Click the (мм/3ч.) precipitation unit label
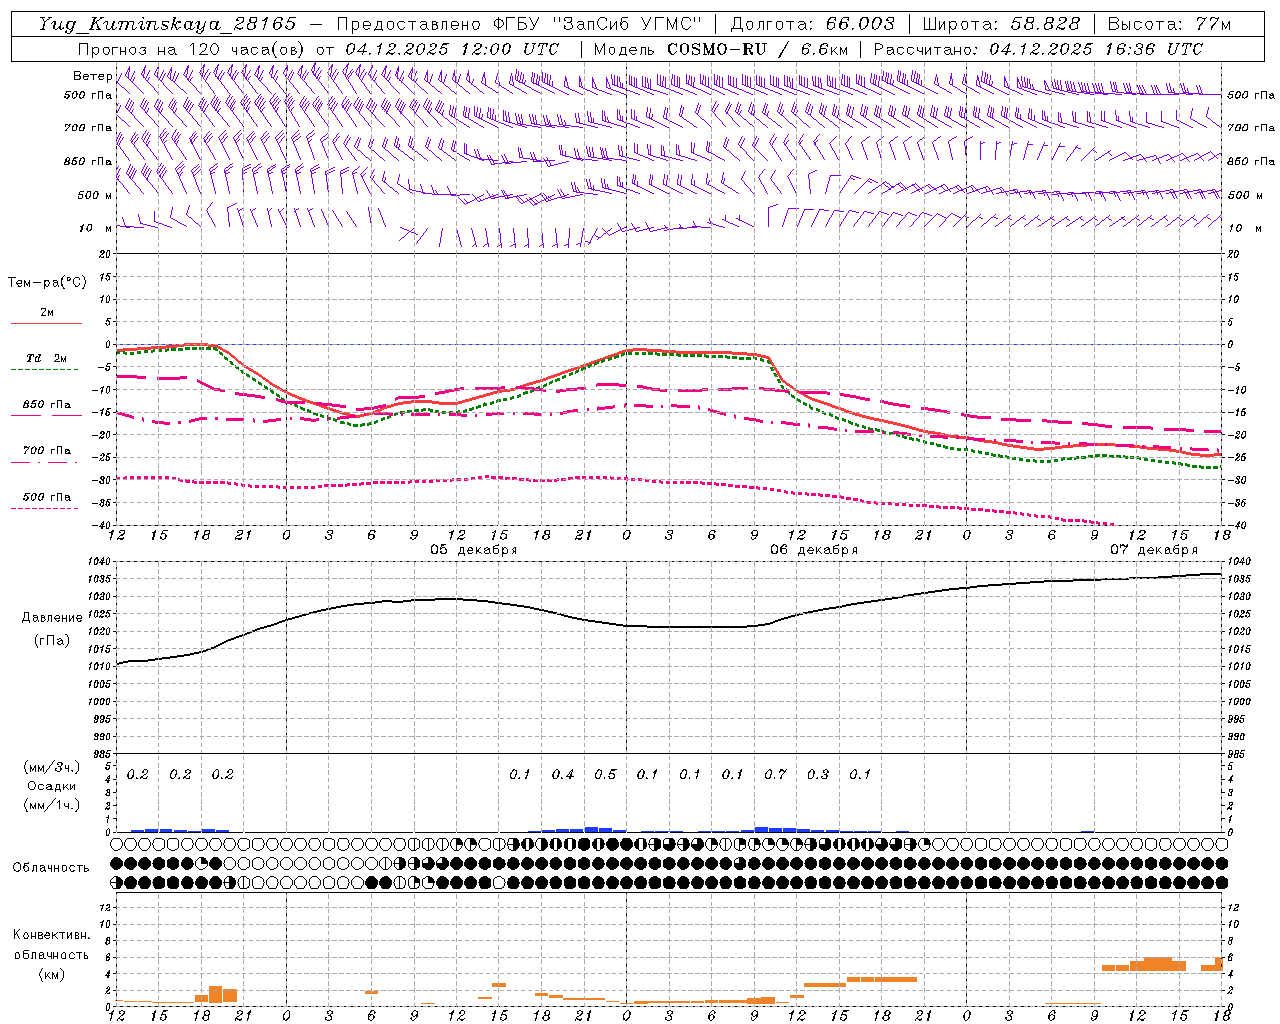The width and height of the screenshot is (1280, 1024). (x=51, y=767)
